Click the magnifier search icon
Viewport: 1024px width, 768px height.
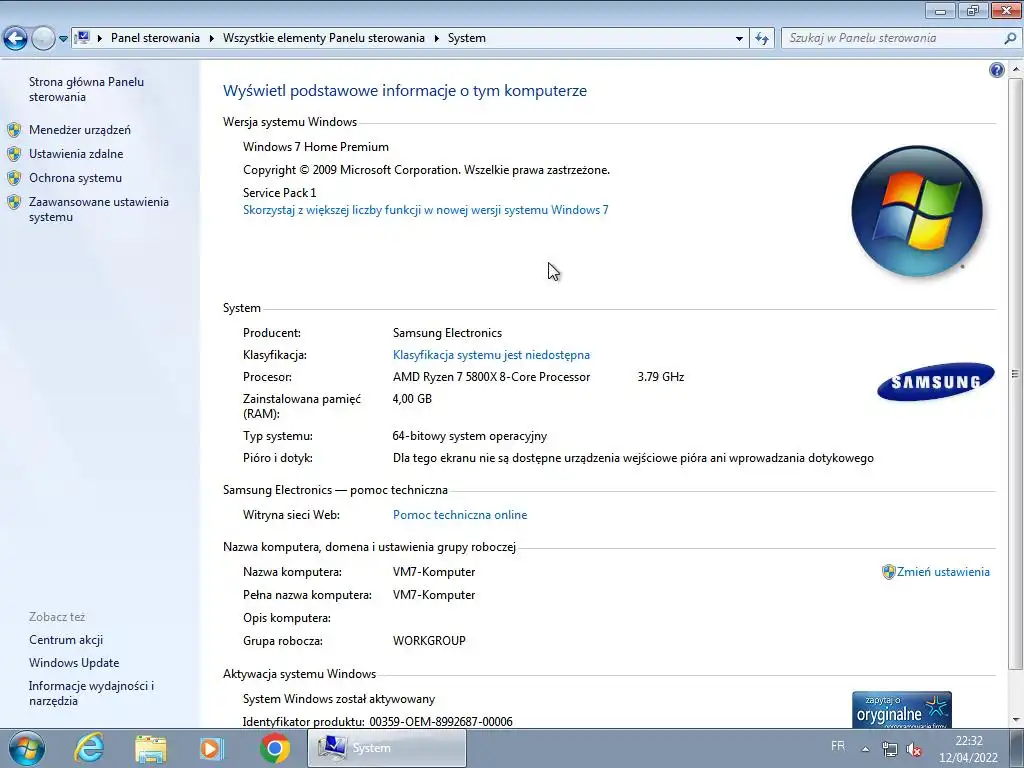(1010, 38)
